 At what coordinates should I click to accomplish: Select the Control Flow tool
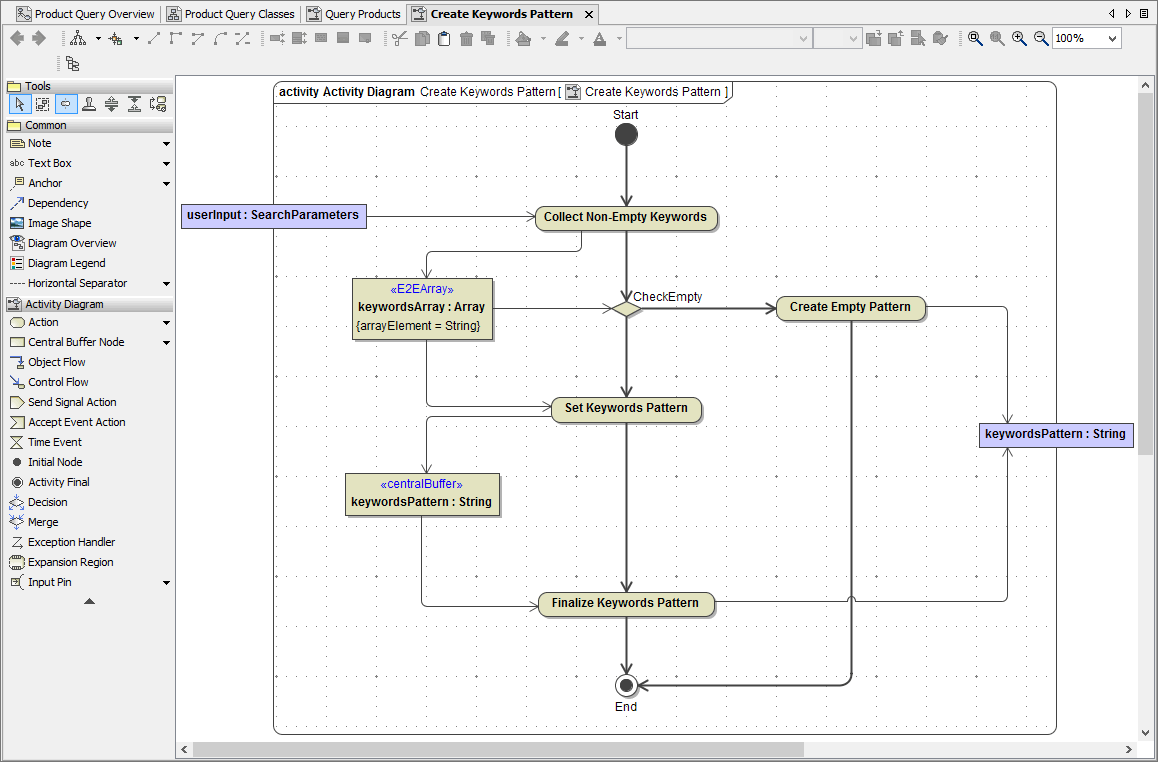pyautogui.click(x=60, y=381)
